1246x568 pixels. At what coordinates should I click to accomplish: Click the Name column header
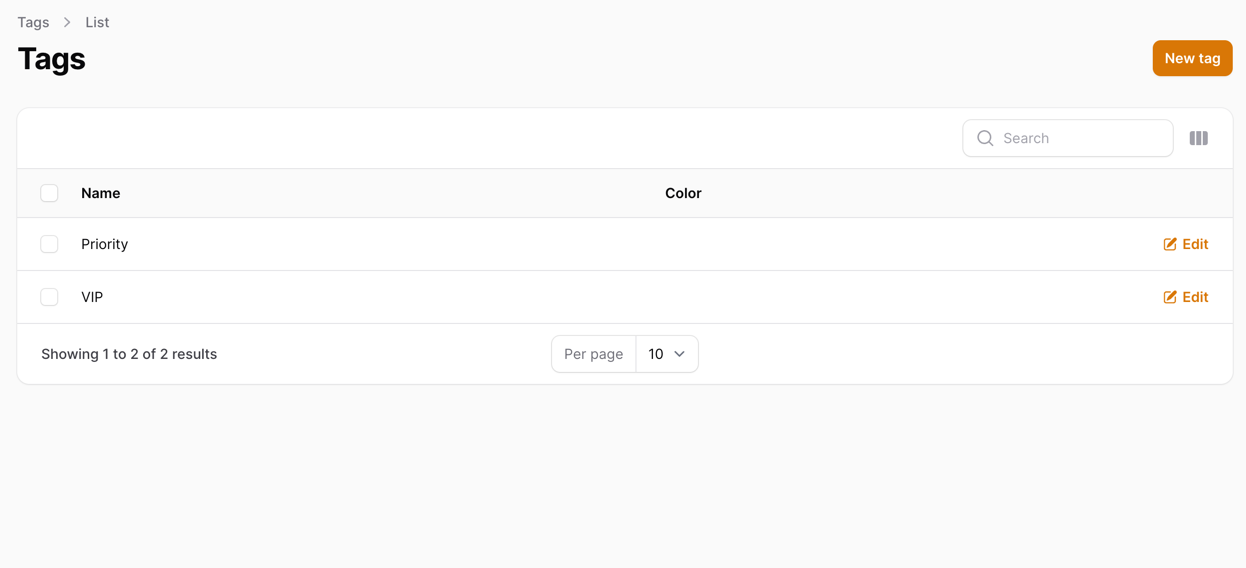[x=101, y=193]
